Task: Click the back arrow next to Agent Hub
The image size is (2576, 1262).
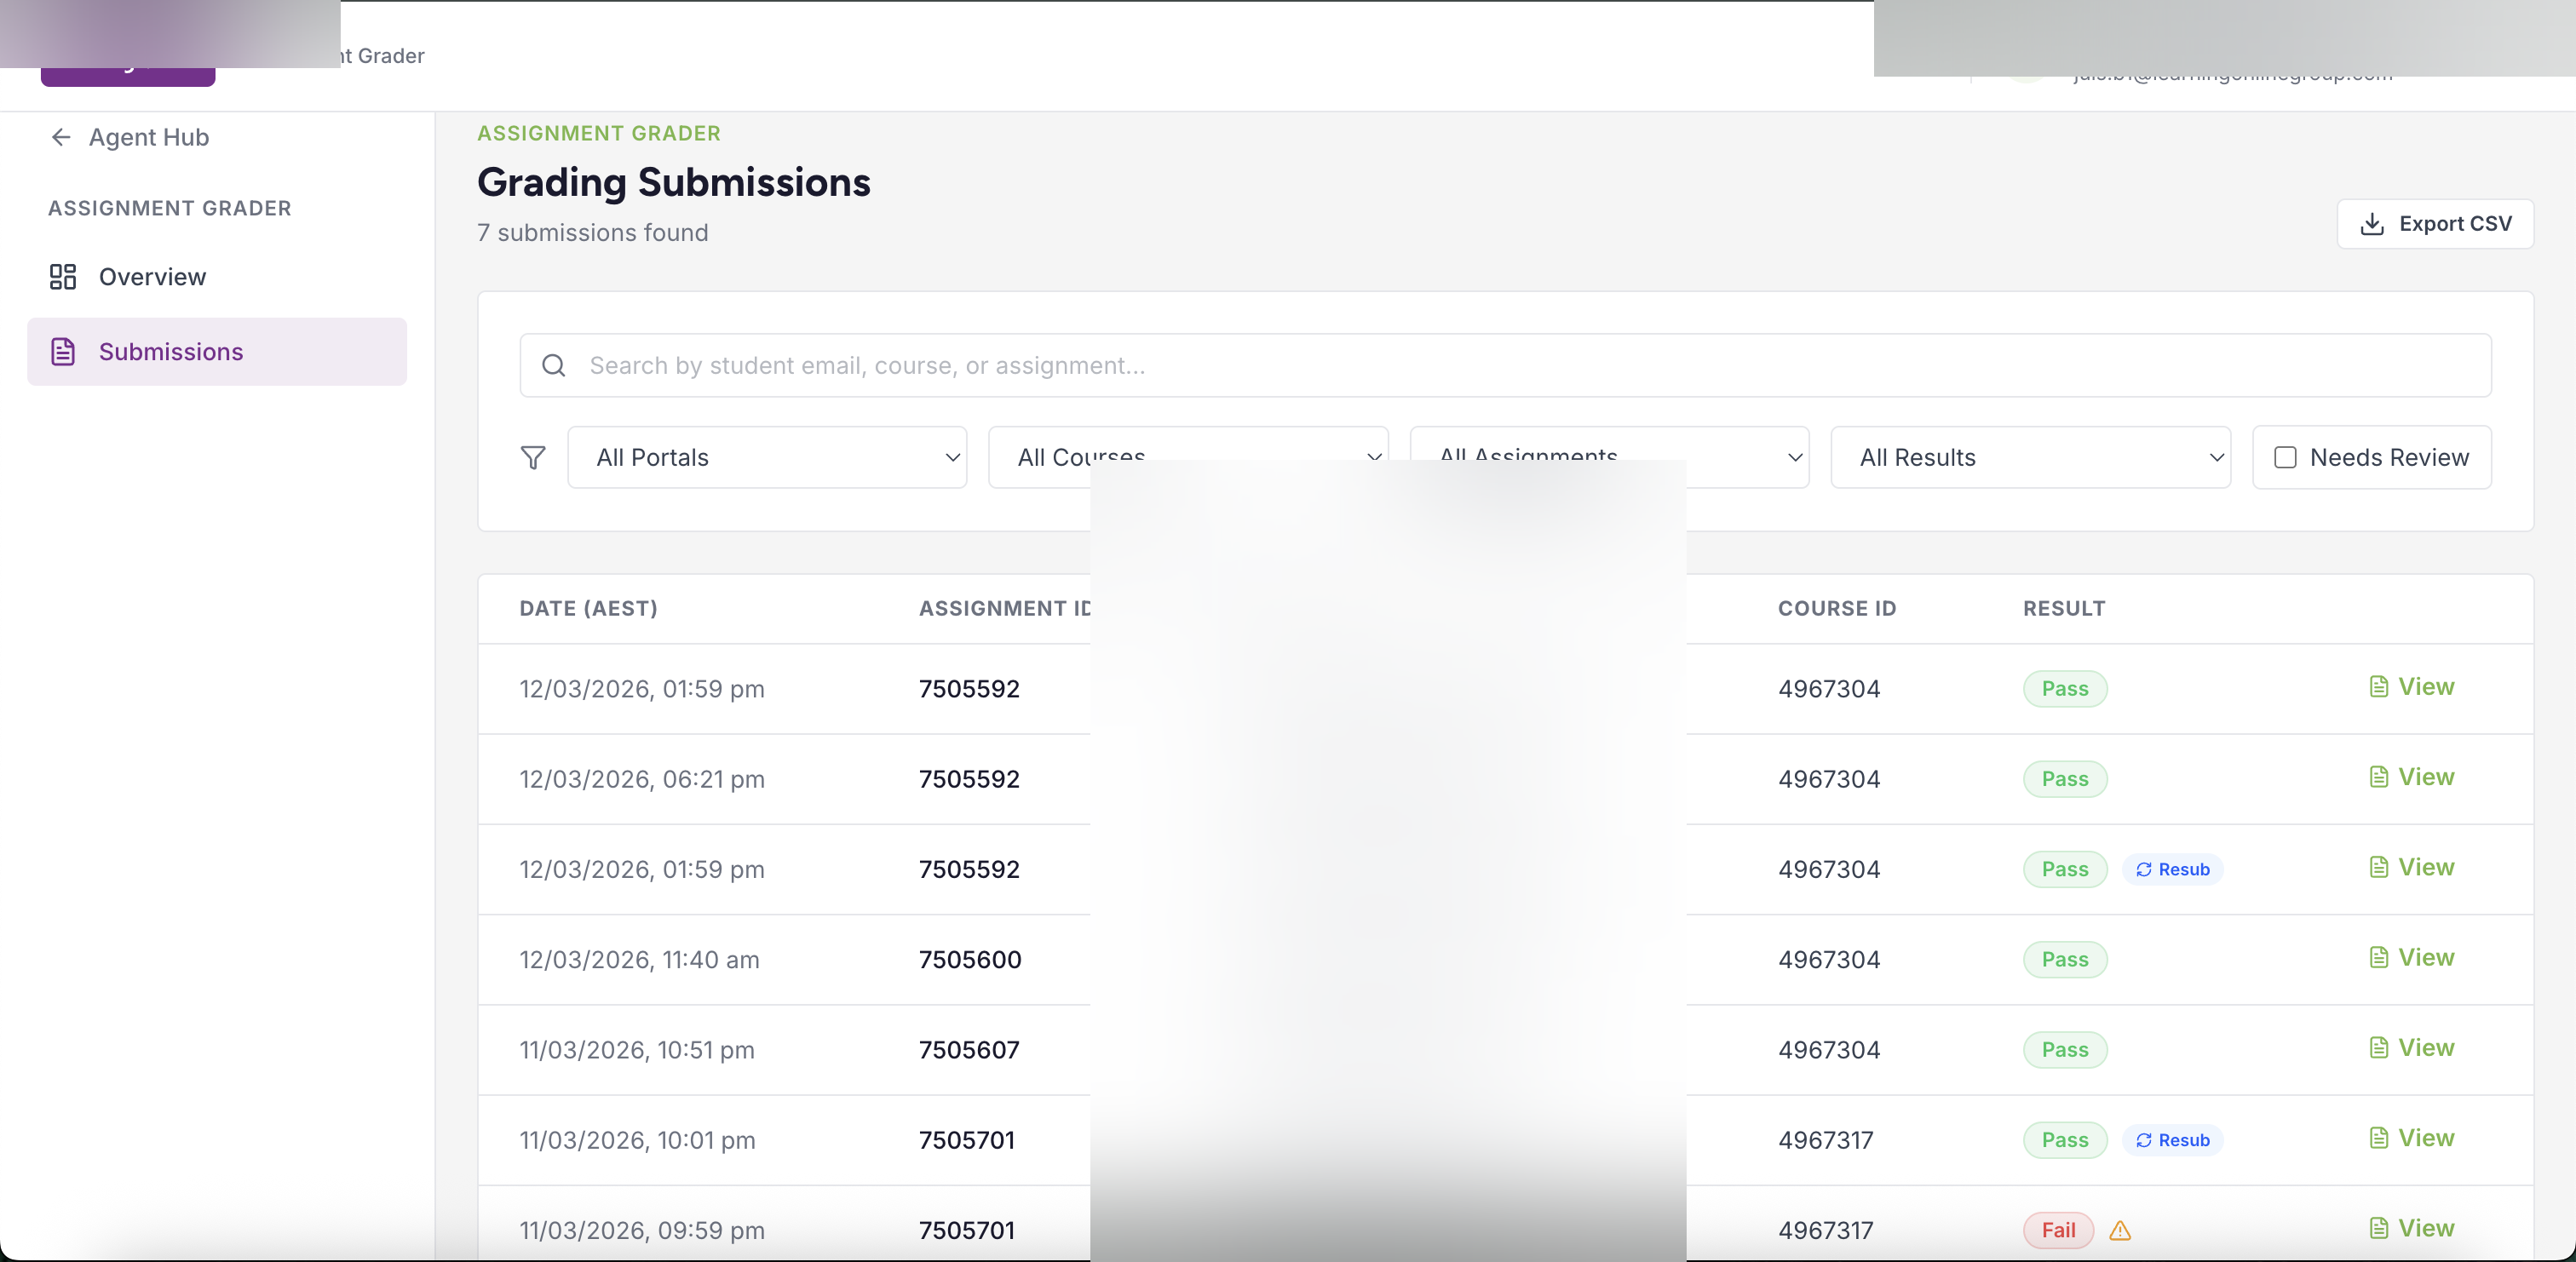Action: [x=61, y=137]
